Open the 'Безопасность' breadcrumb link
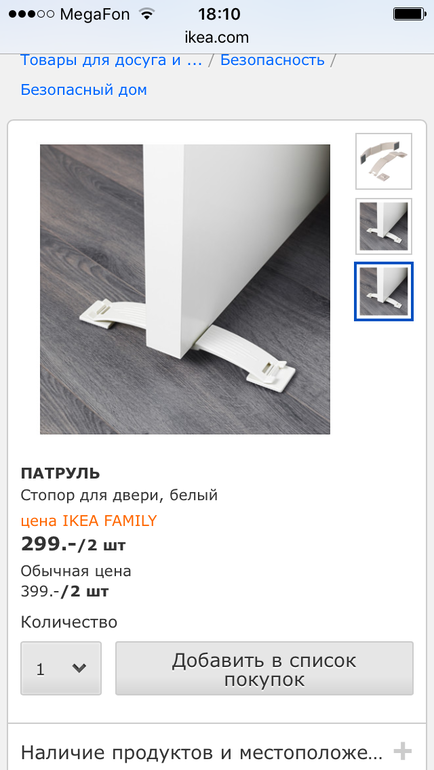This screenshot has width=434, height=770. (272, 60)
